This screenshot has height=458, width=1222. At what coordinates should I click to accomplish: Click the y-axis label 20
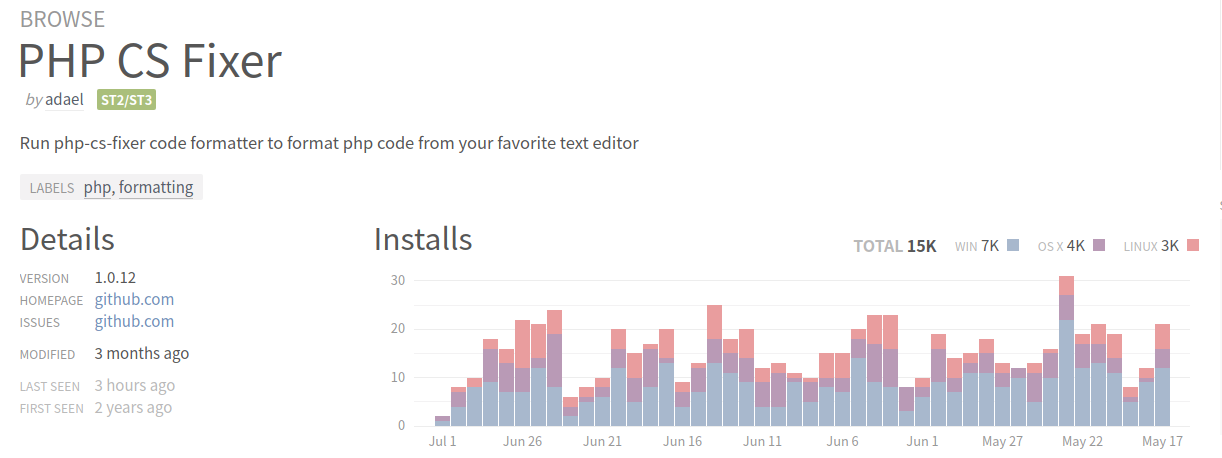coord(398,329)
